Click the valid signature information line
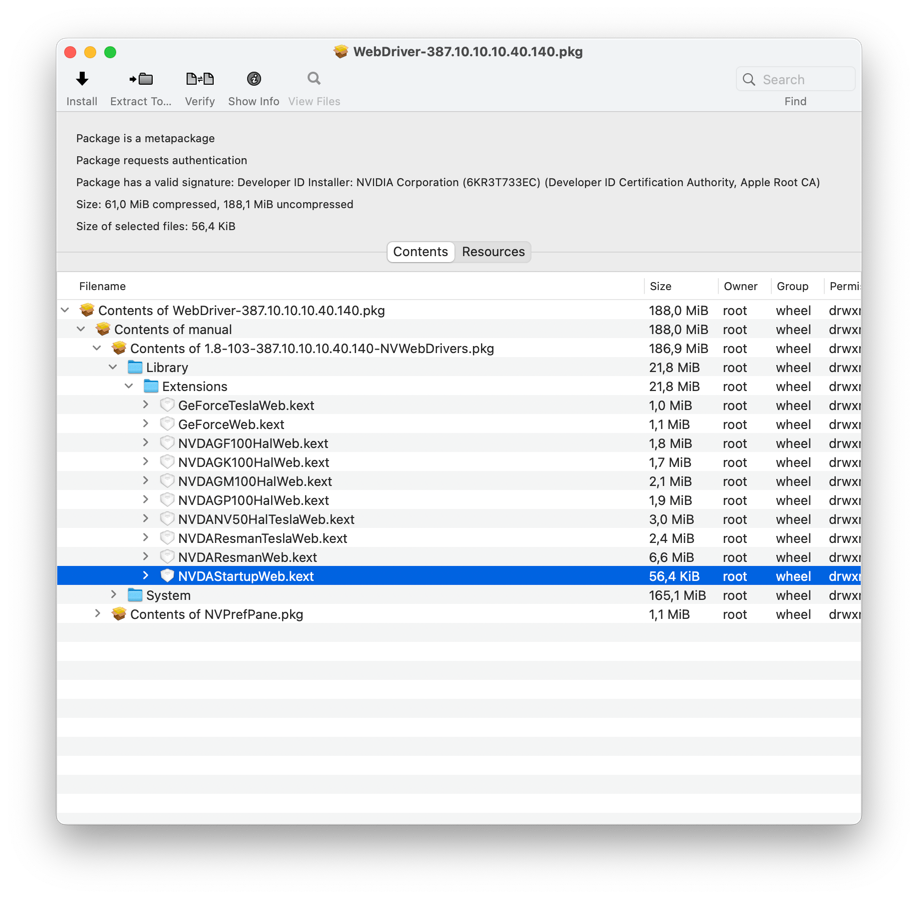 click(448, 182)
